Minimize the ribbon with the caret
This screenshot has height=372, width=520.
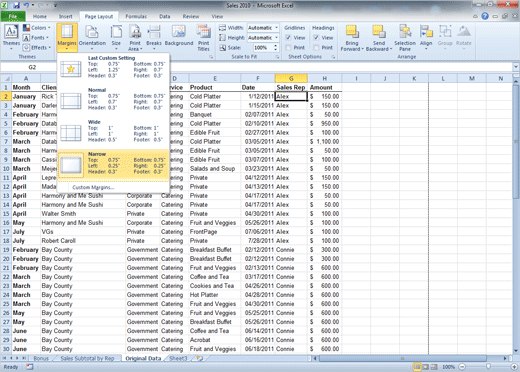pyautogui.click(x=475, y=16)
